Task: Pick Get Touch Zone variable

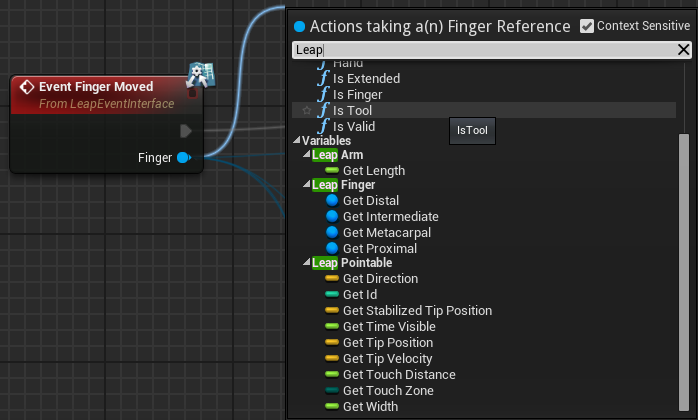Action: (379, 391)
